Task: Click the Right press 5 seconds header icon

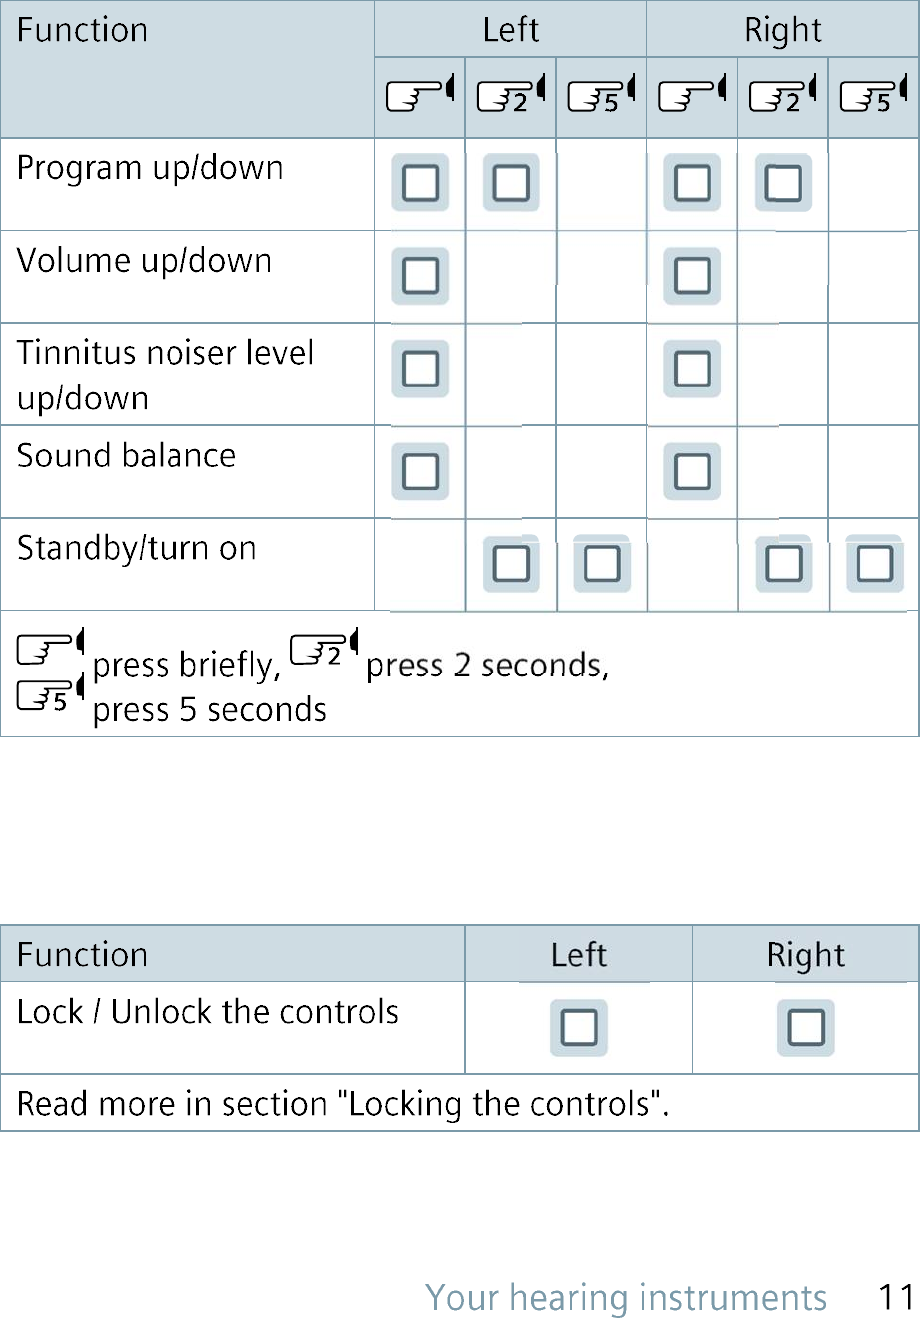Action: click(x=873, y=96)
